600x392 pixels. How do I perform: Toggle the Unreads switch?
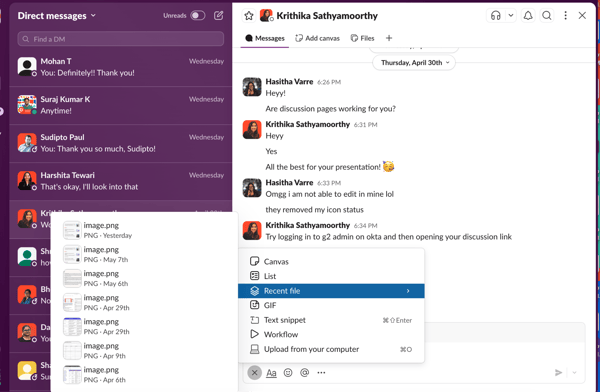(197, 16)
